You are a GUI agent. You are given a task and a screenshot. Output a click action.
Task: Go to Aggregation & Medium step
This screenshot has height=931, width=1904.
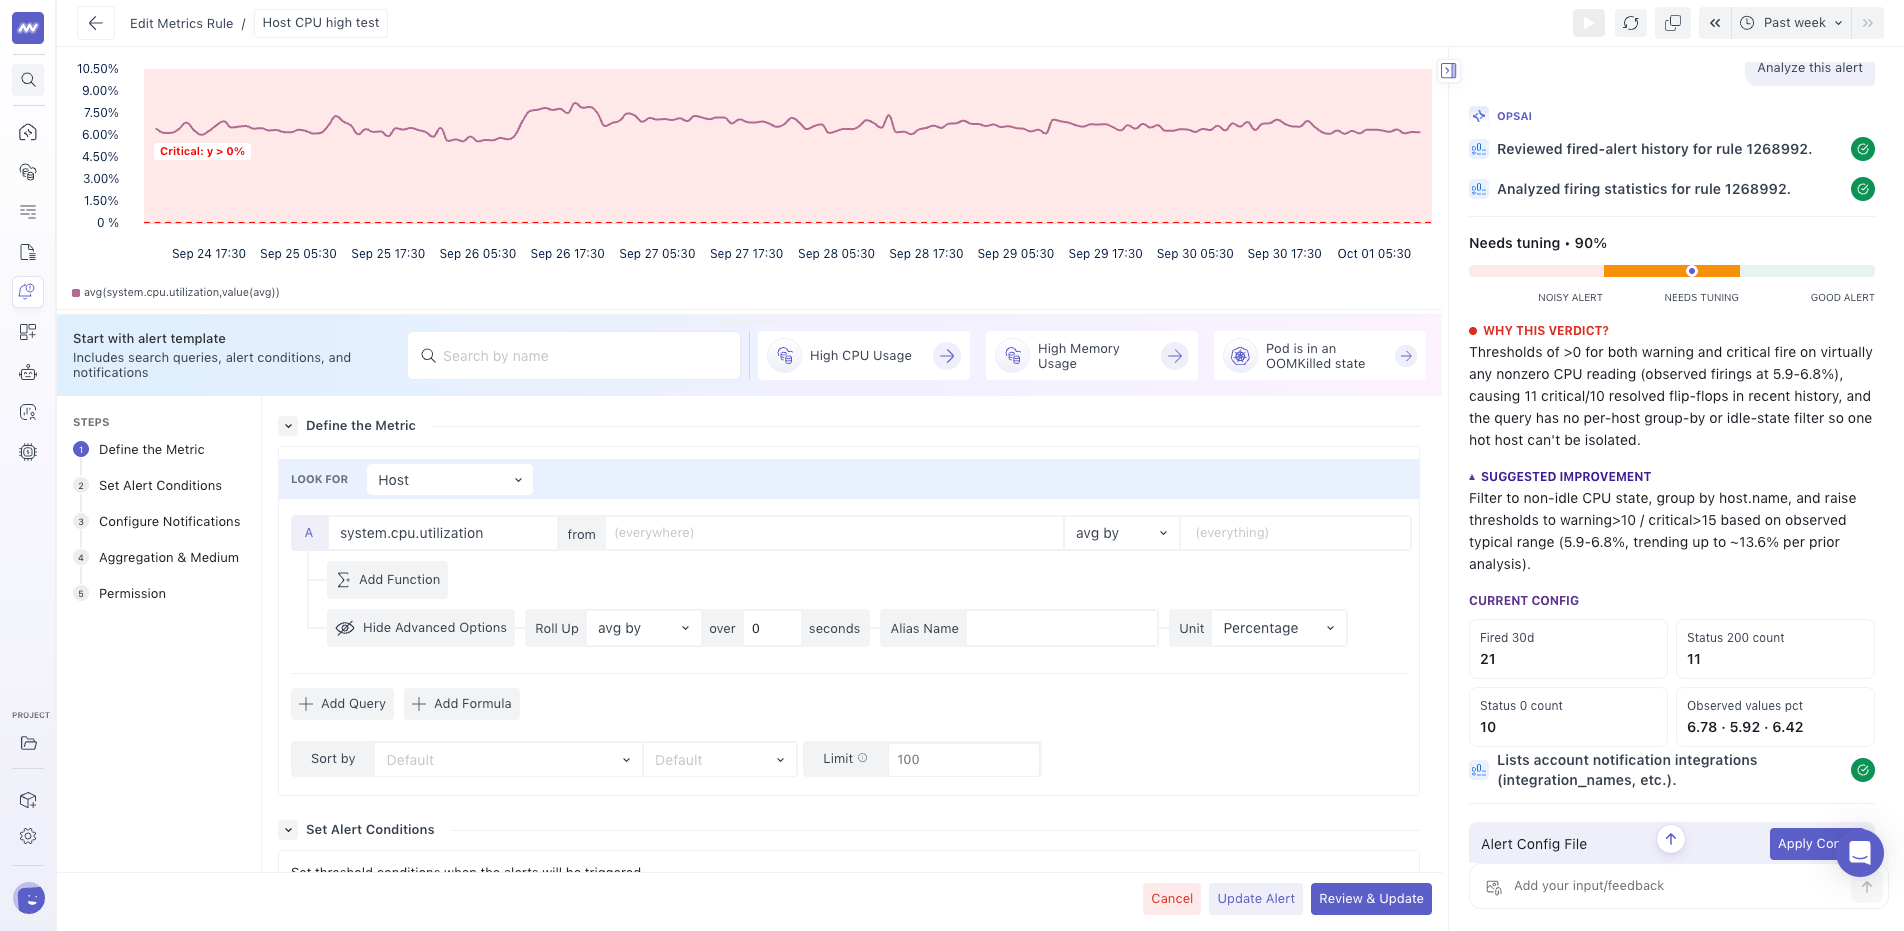(168, 558)
